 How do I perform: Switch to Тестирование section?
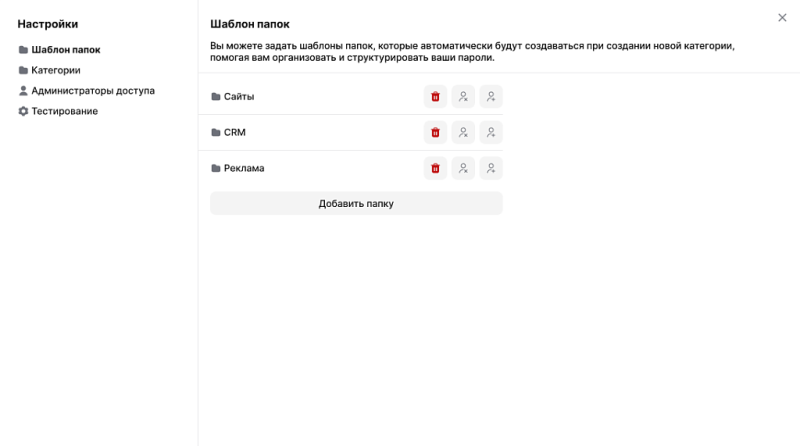point(64,112)
